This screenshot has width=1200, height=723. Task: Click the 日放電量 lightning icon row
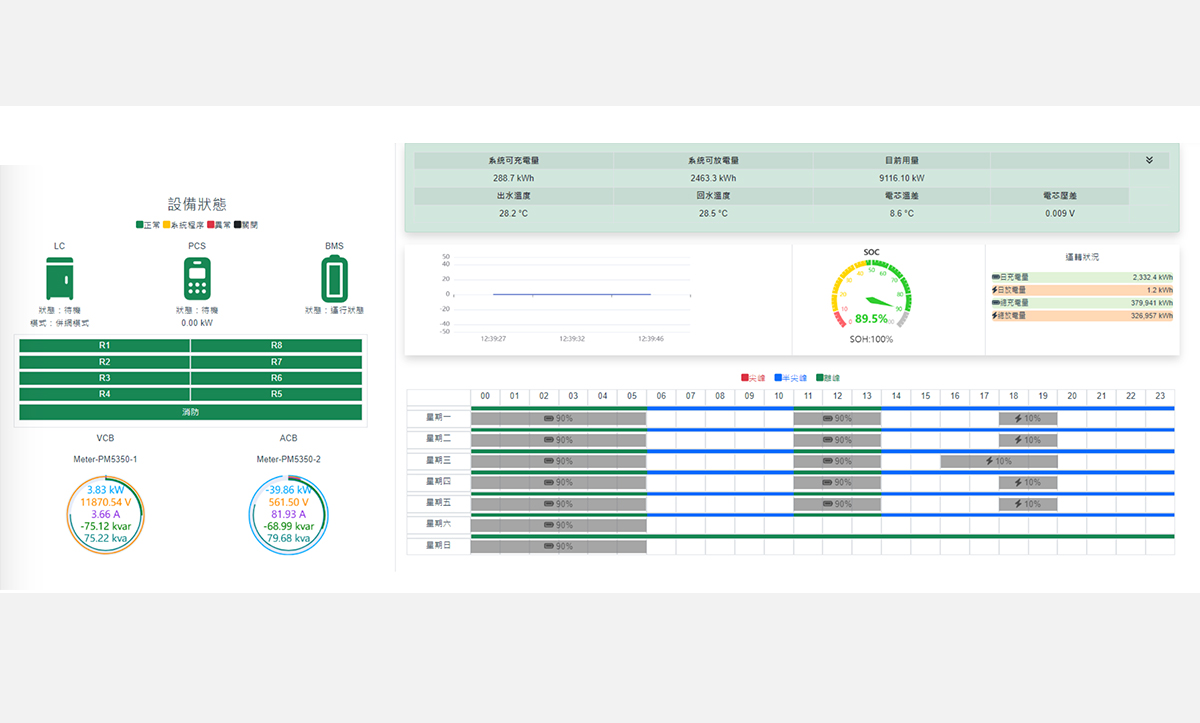pyautogui.click(x=1082, y=290)
